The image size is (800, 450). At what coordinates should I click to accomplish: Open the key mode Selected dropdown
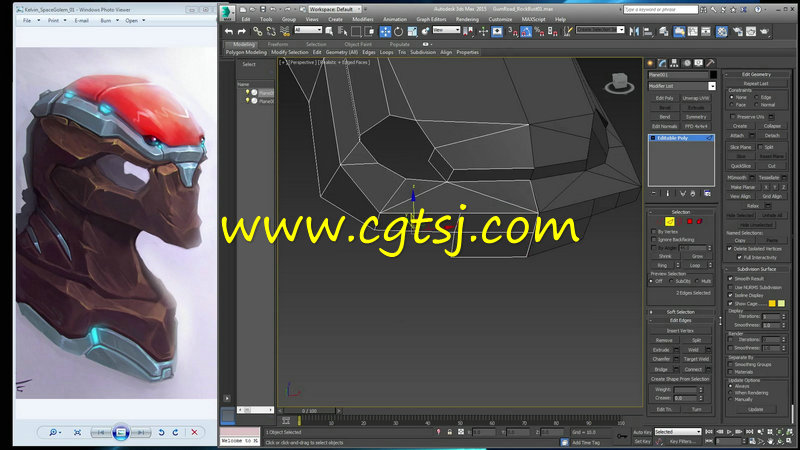678,432
